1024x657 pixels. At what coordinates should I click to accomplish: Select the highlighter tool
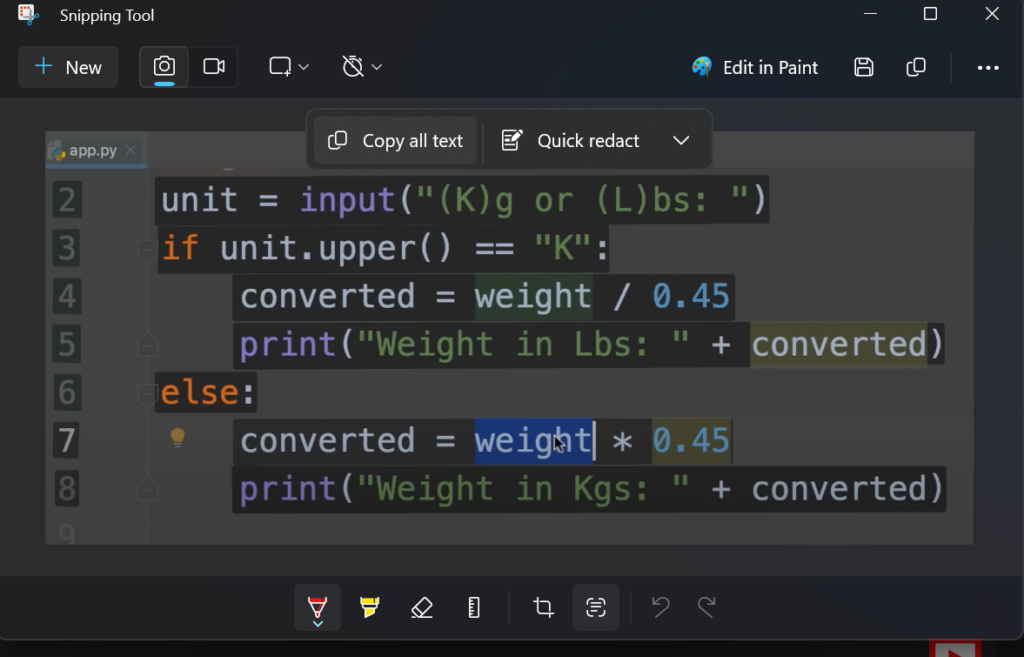[x=369, y=607]
